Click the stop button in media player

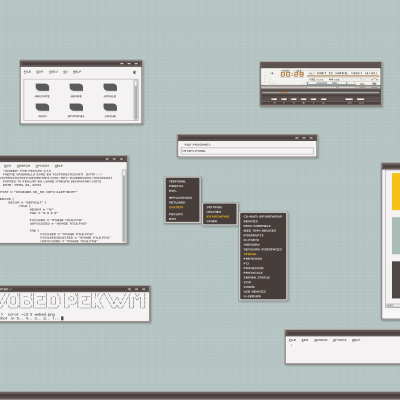coord(303,99)
